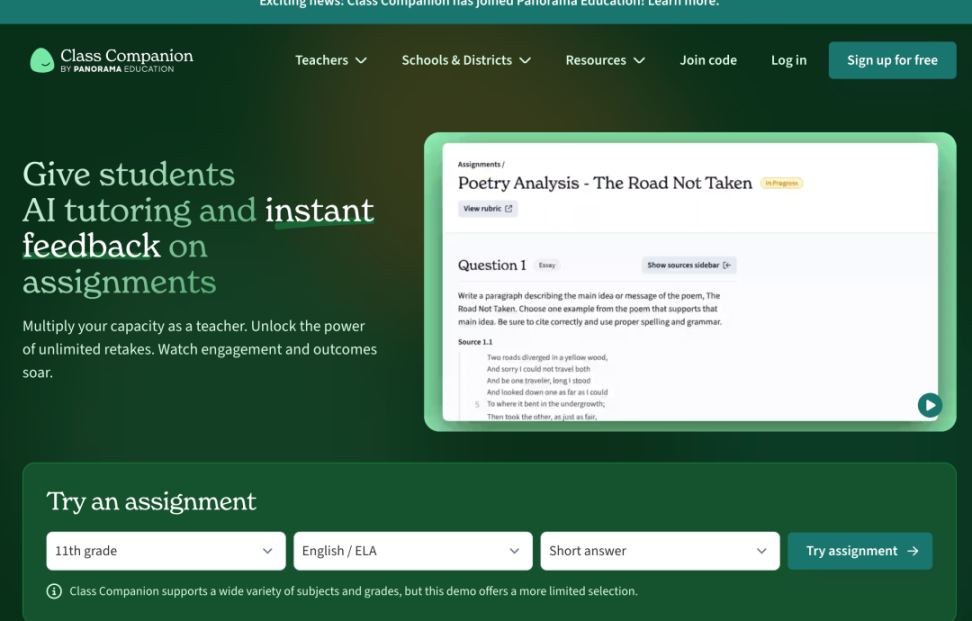Play the Poetry Analysis demo video
Image resolution: width=972 pixels, height=621 pixels.
pos(929,405)
